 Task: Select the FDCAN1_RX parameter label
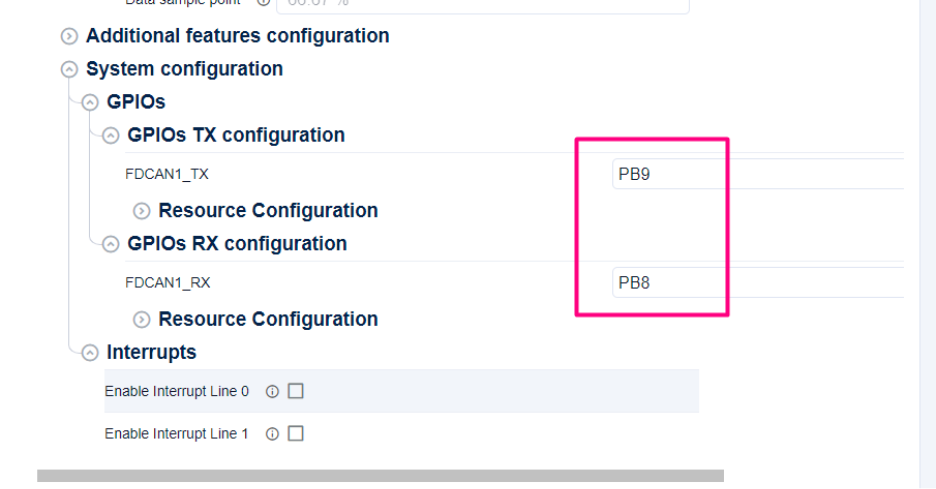pyautogui.click(x=167, y=283)
